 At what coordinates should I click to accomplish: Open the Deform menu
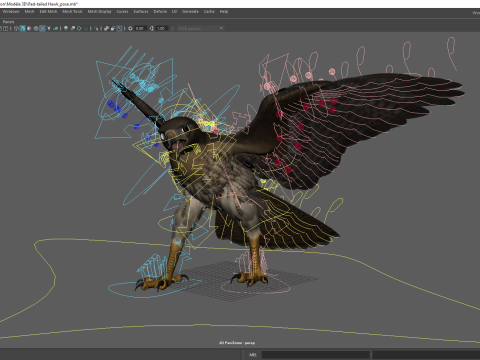point(160,12)
